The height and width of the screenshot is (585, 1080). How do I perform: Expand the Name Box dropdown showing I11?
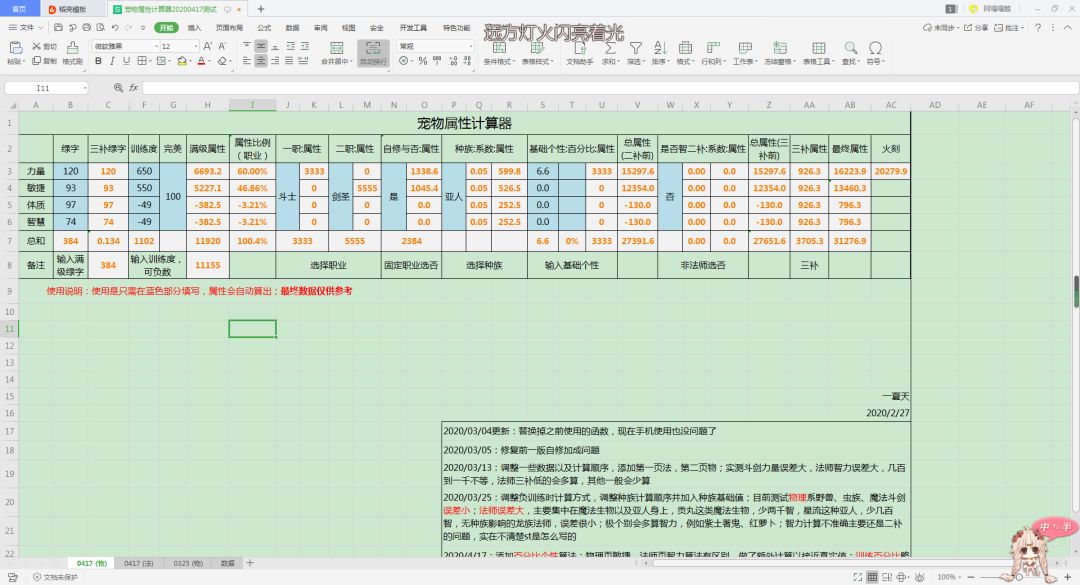click(x=85, y=88)
